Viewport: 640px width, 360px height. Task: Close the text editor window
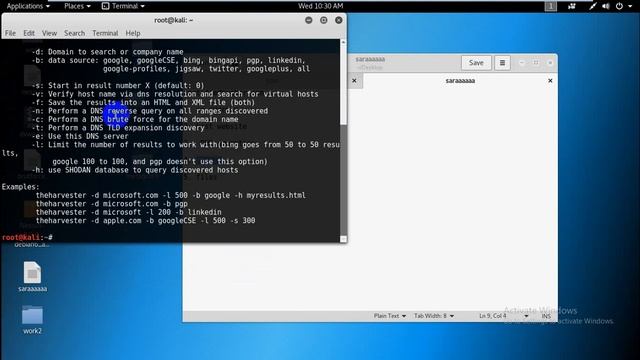click(550, 62)
